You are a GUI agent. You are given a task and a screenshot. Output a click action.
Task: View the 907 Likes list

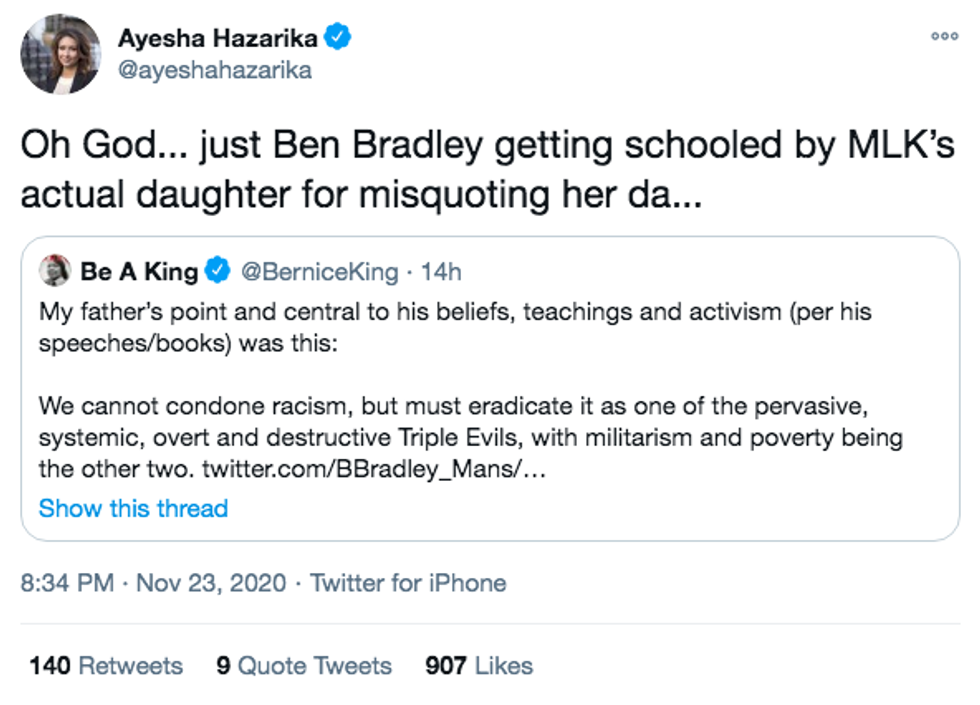click(x=479, y=666)
